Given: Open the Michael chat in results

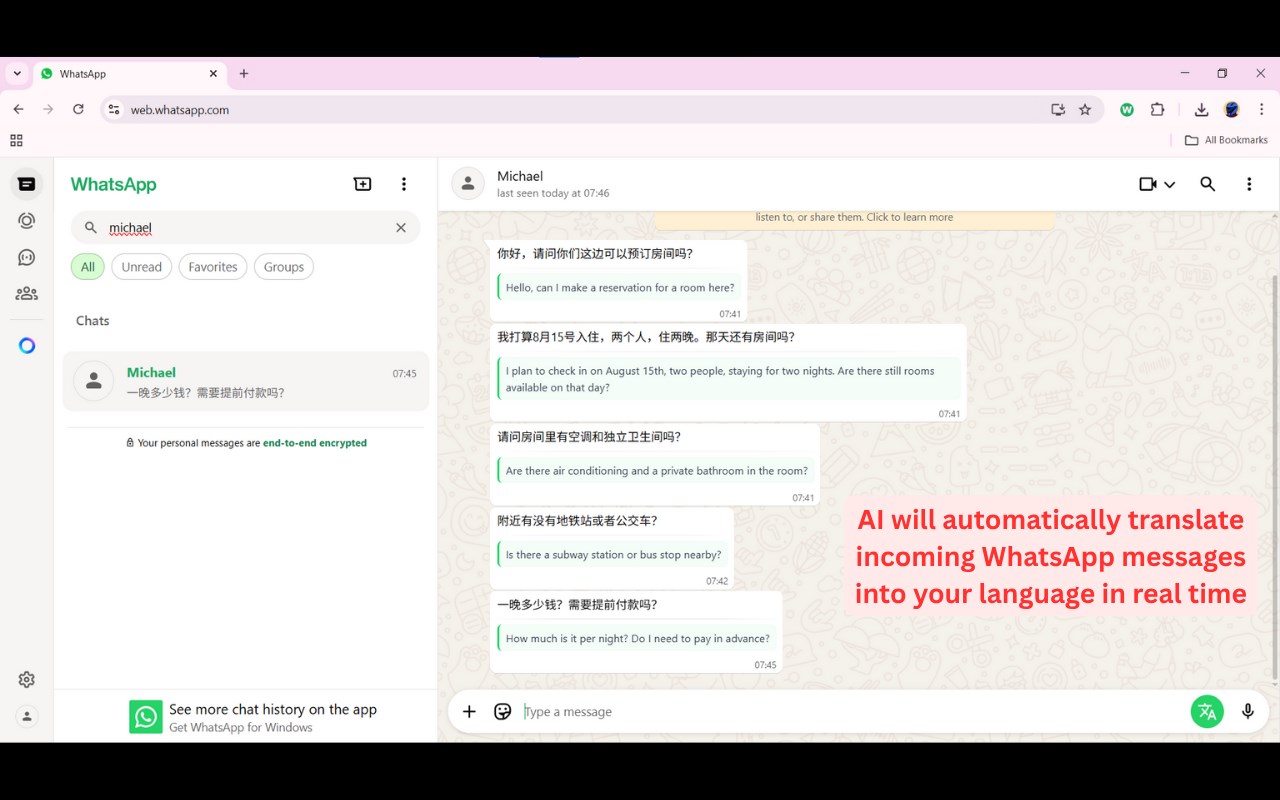Looking at the screenshot, I should pyautogui.click(x=246, y=381).
